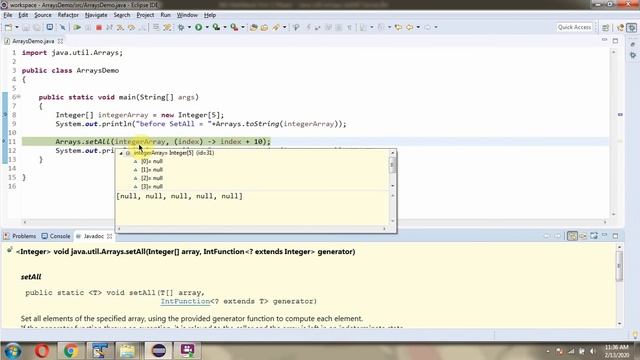Click the red Terminate debug button
The height and width of the screenshot is (360, 640).
click(98, 27)
